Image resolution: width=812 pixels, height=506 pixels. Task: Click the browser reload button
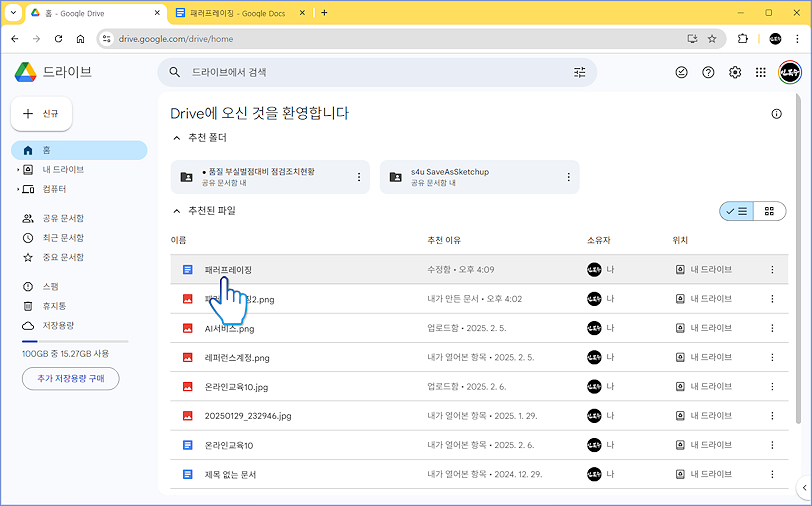click(59, 39)
